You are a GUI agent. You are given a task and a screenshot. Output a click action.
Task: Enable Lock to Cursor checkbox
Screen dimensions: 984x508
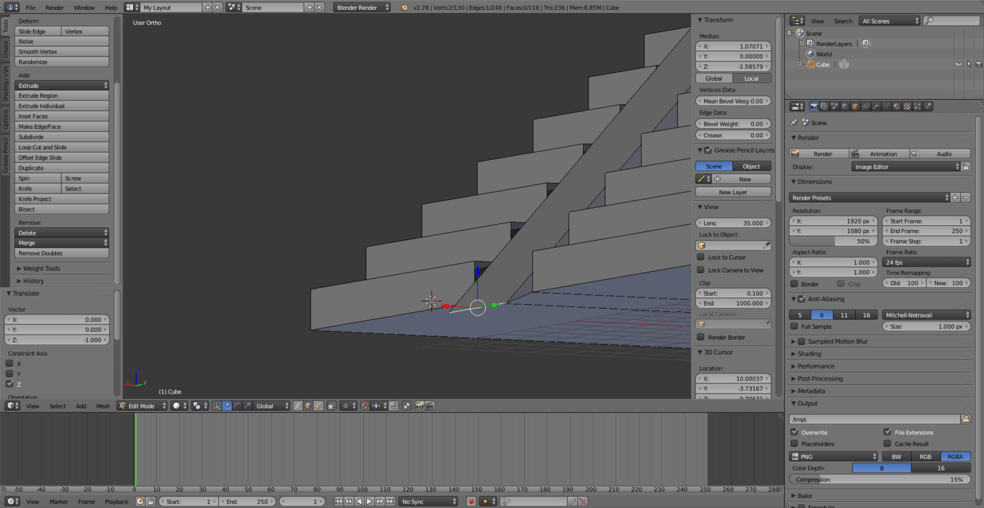click(x=701, y=257)
